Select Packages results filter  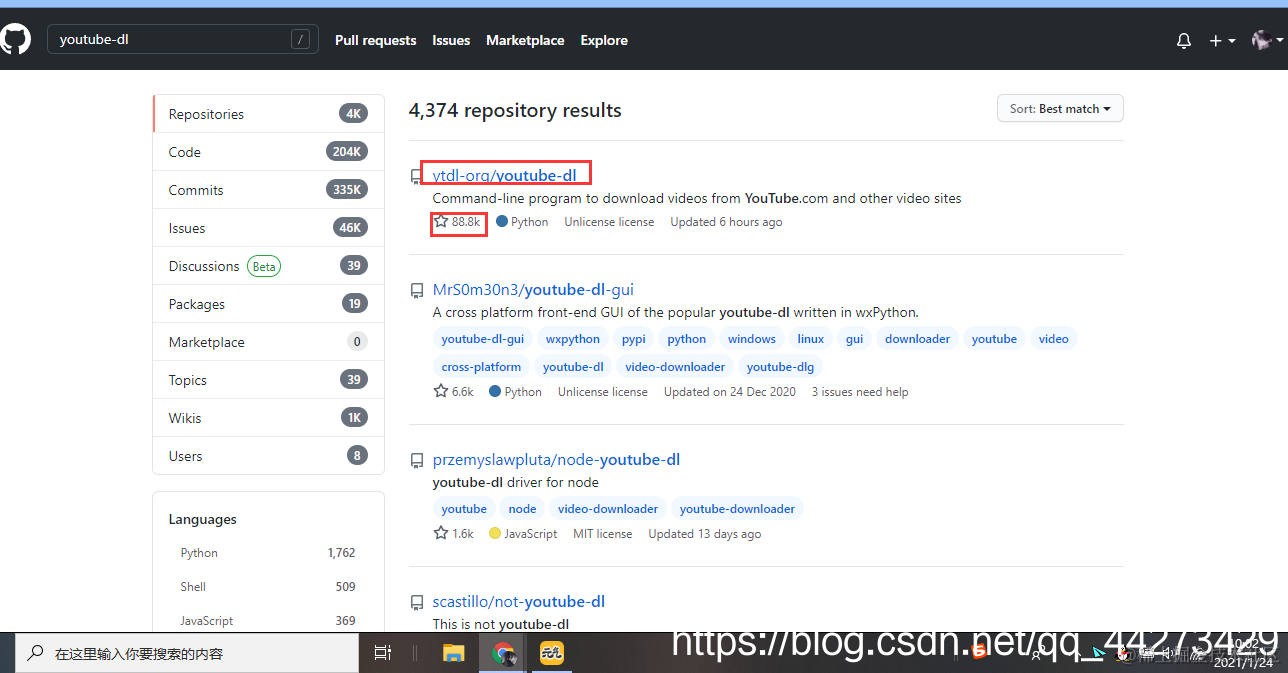pos(268,304)
